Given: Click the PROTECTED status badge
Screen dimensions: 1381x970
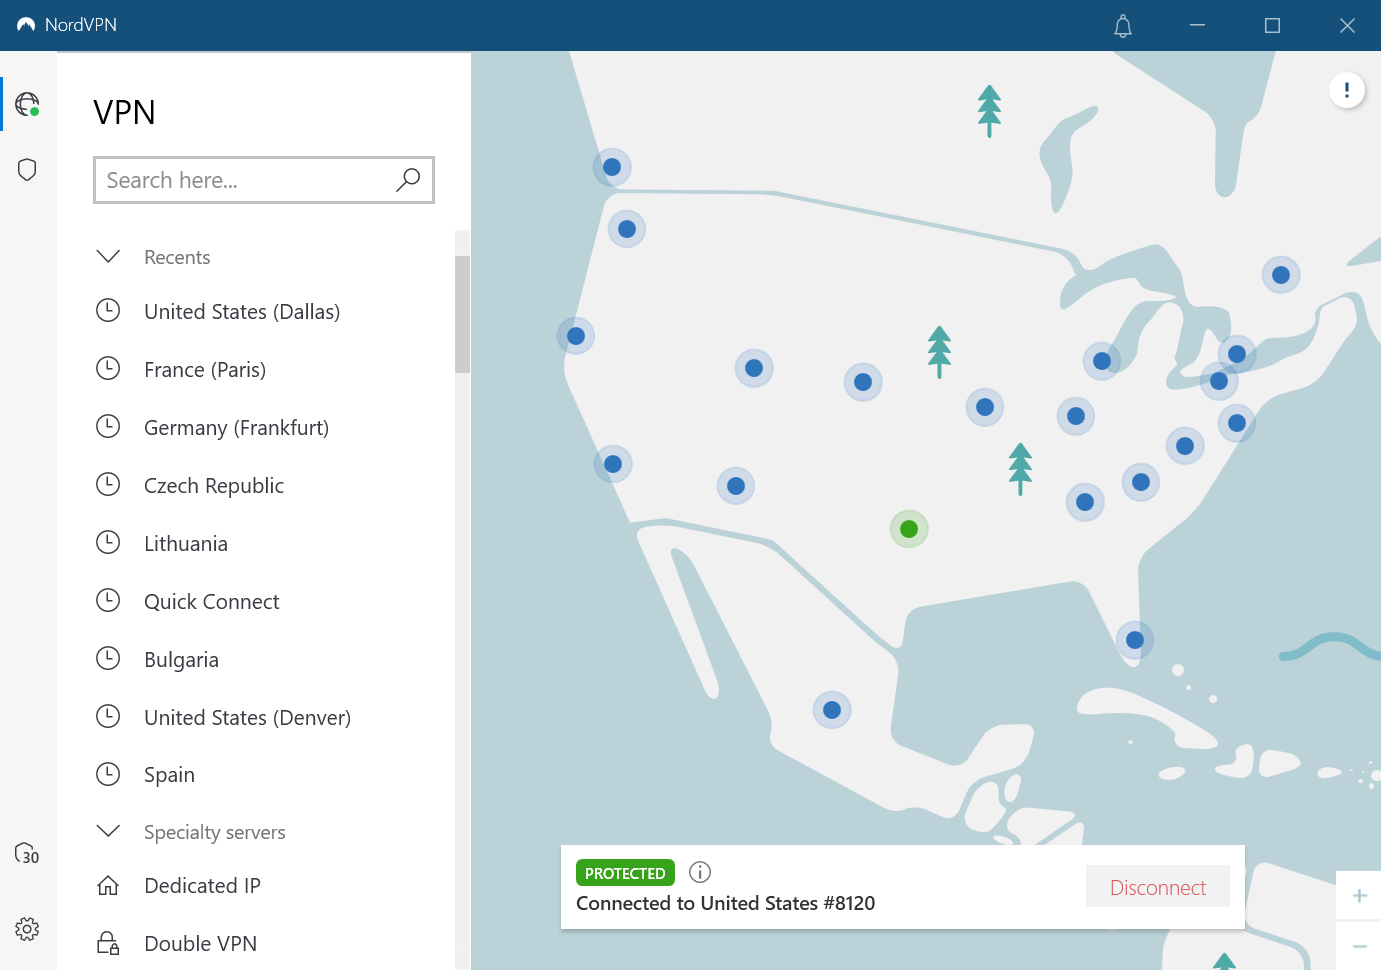Looking at the screenshot, I should 625,873.
